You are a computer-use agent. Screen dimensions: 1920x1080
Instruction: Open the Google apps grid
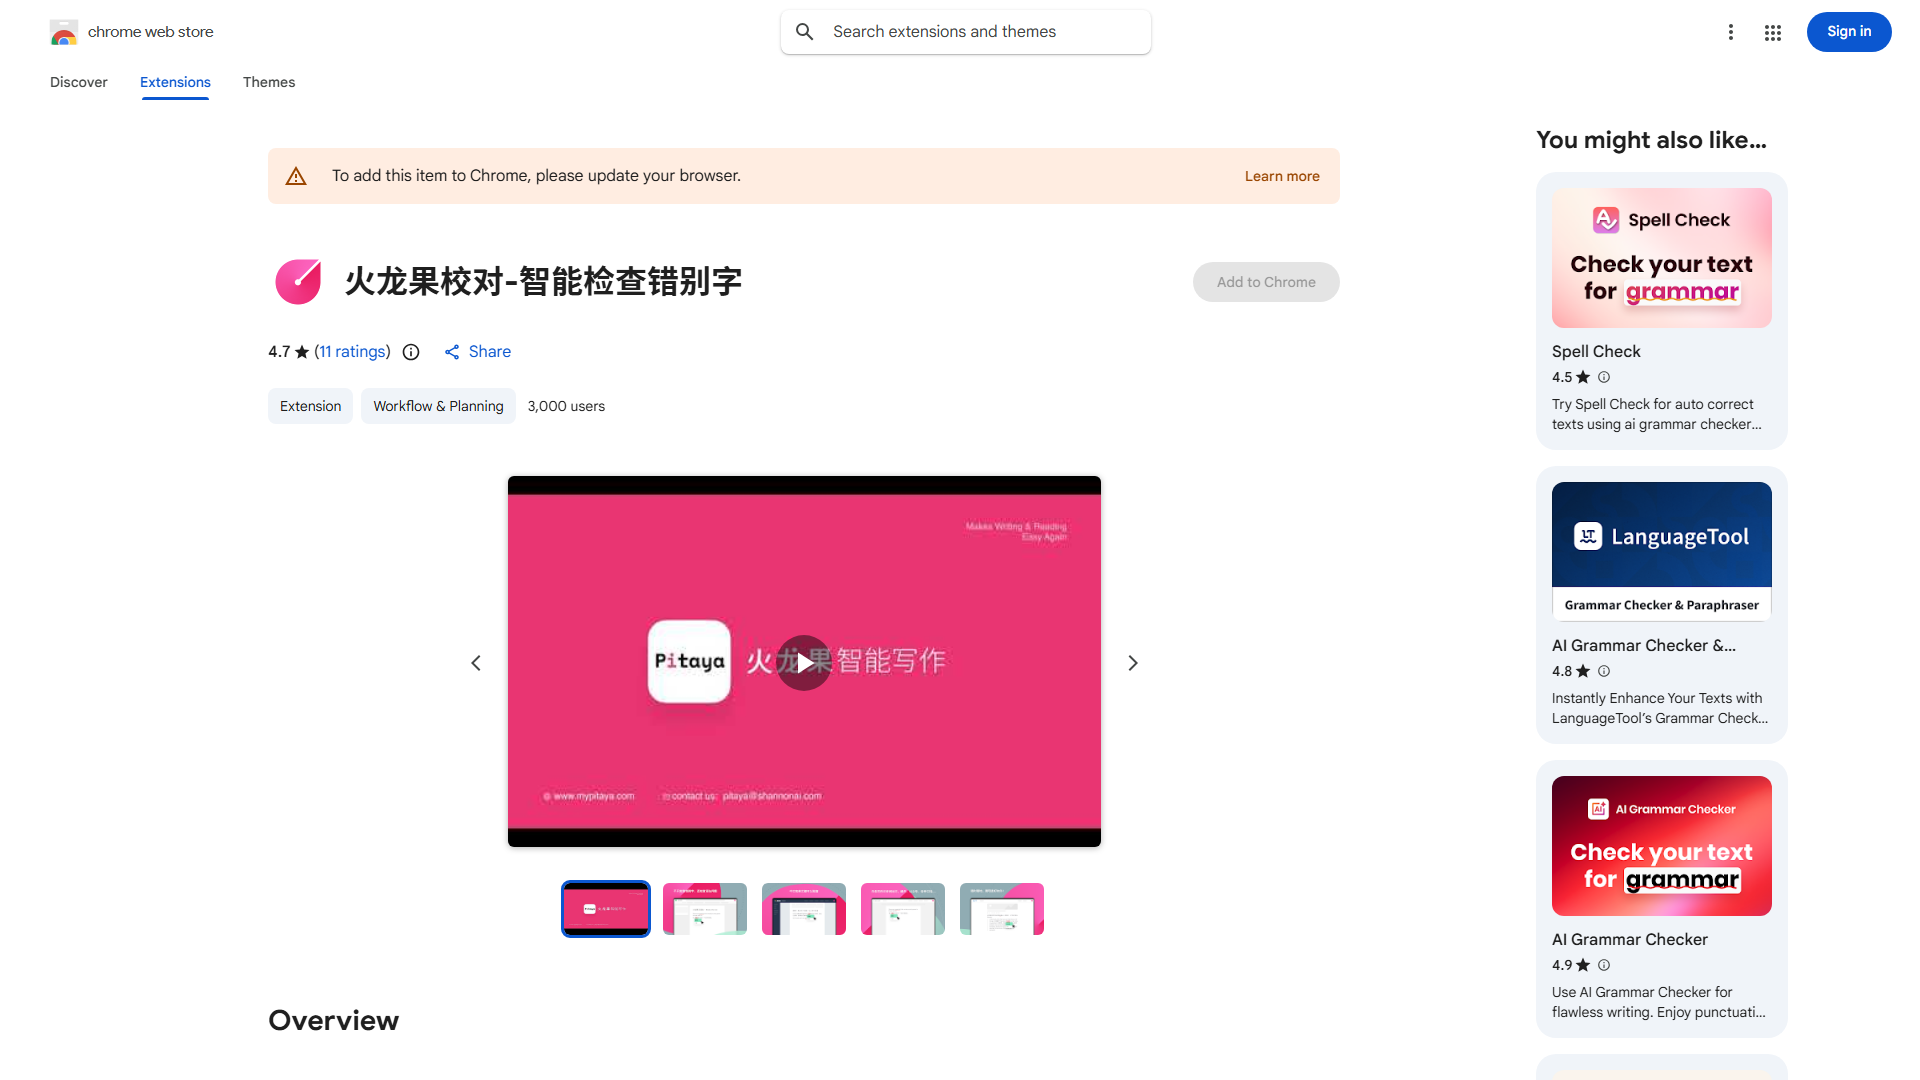coord(1772,32)
